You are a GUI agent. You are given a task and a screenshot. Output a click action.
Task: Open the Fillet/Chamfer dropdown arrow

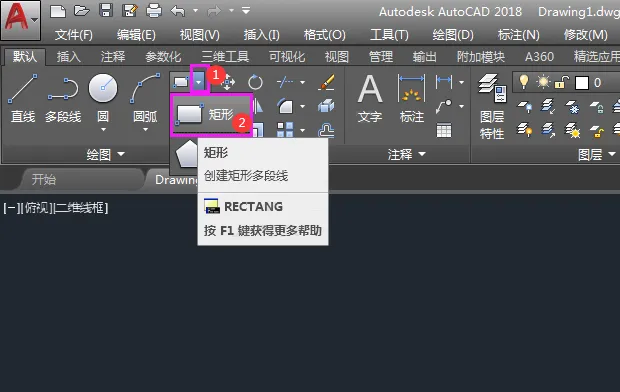click(302, 106)
